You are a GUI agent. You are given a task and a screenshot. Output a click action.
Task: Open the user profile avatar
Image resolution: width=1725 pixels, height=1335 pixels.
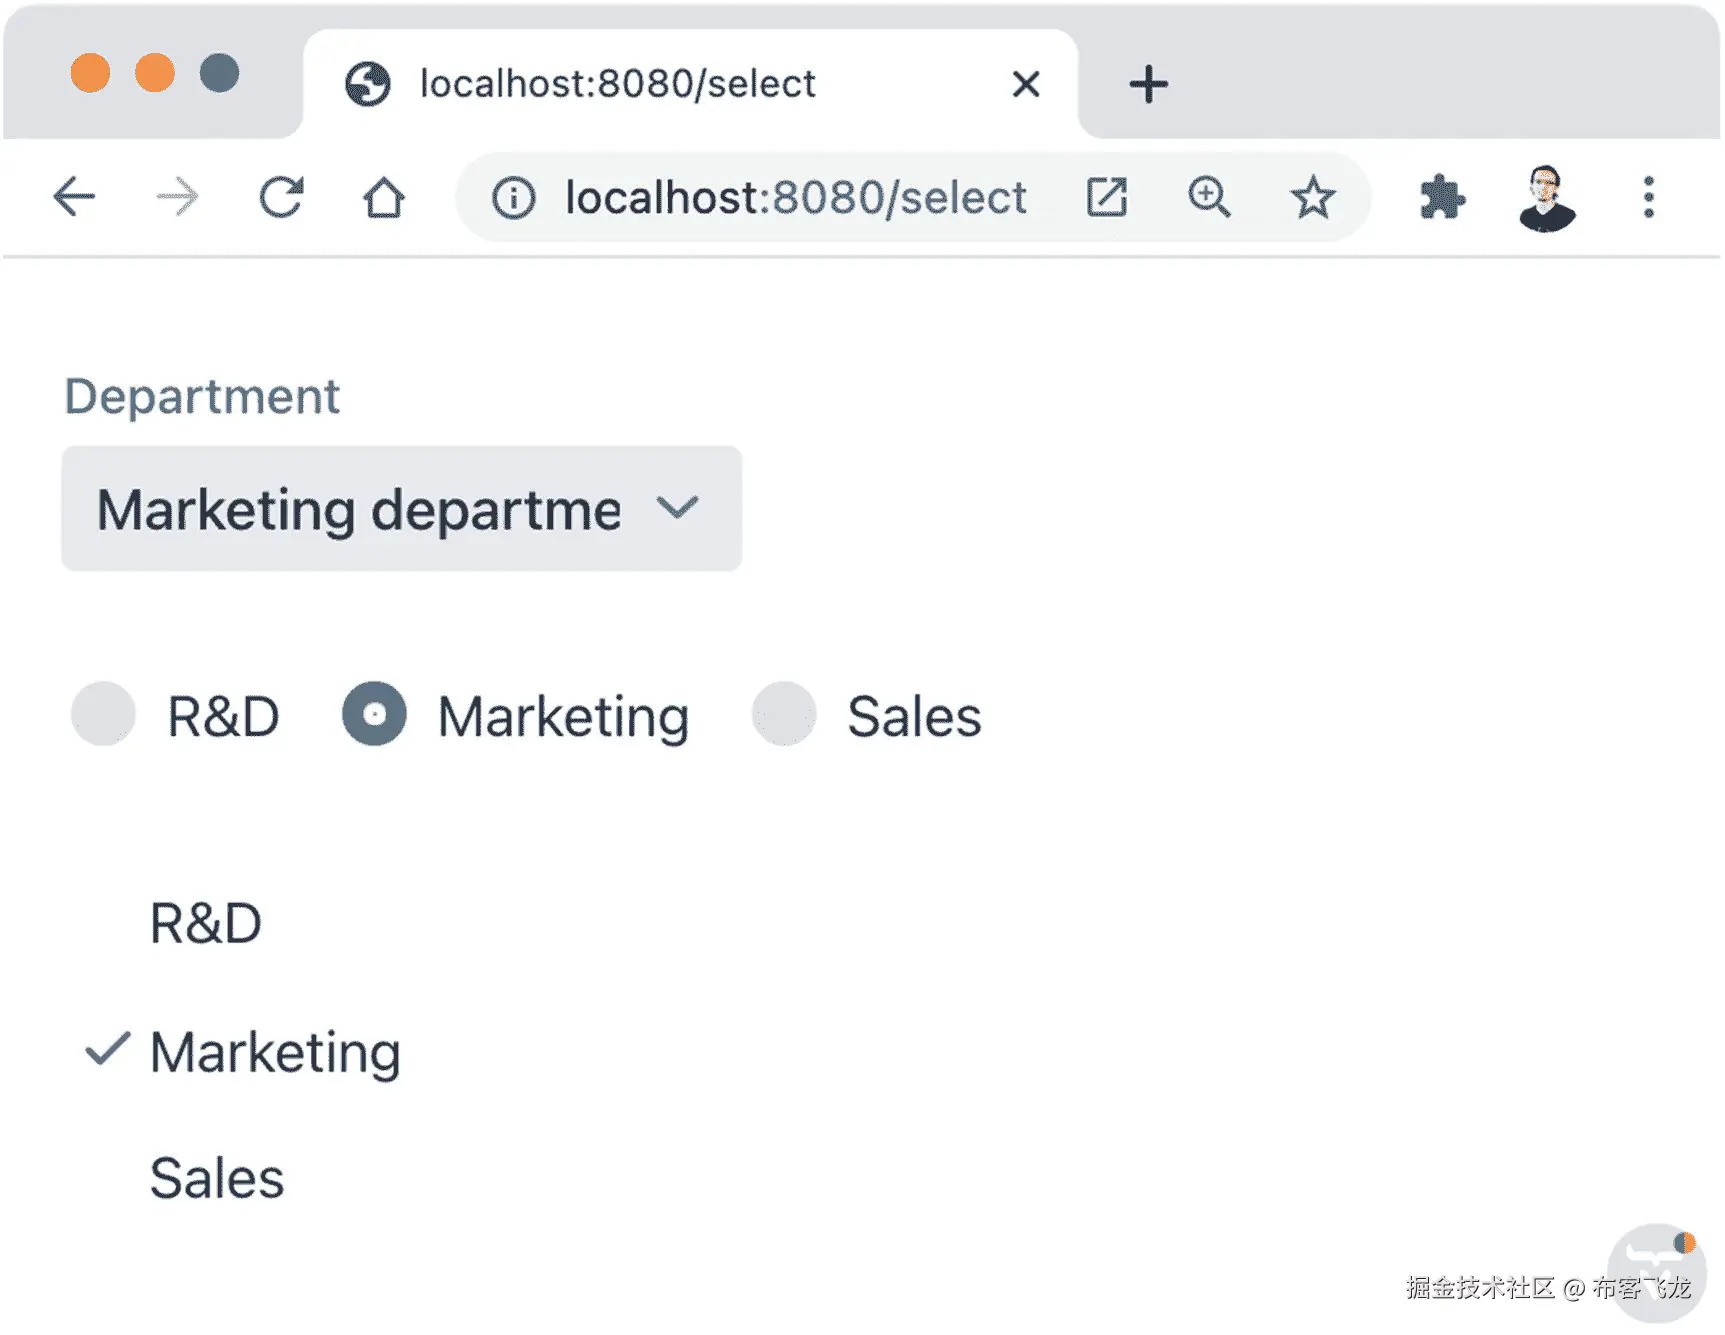1546,197
